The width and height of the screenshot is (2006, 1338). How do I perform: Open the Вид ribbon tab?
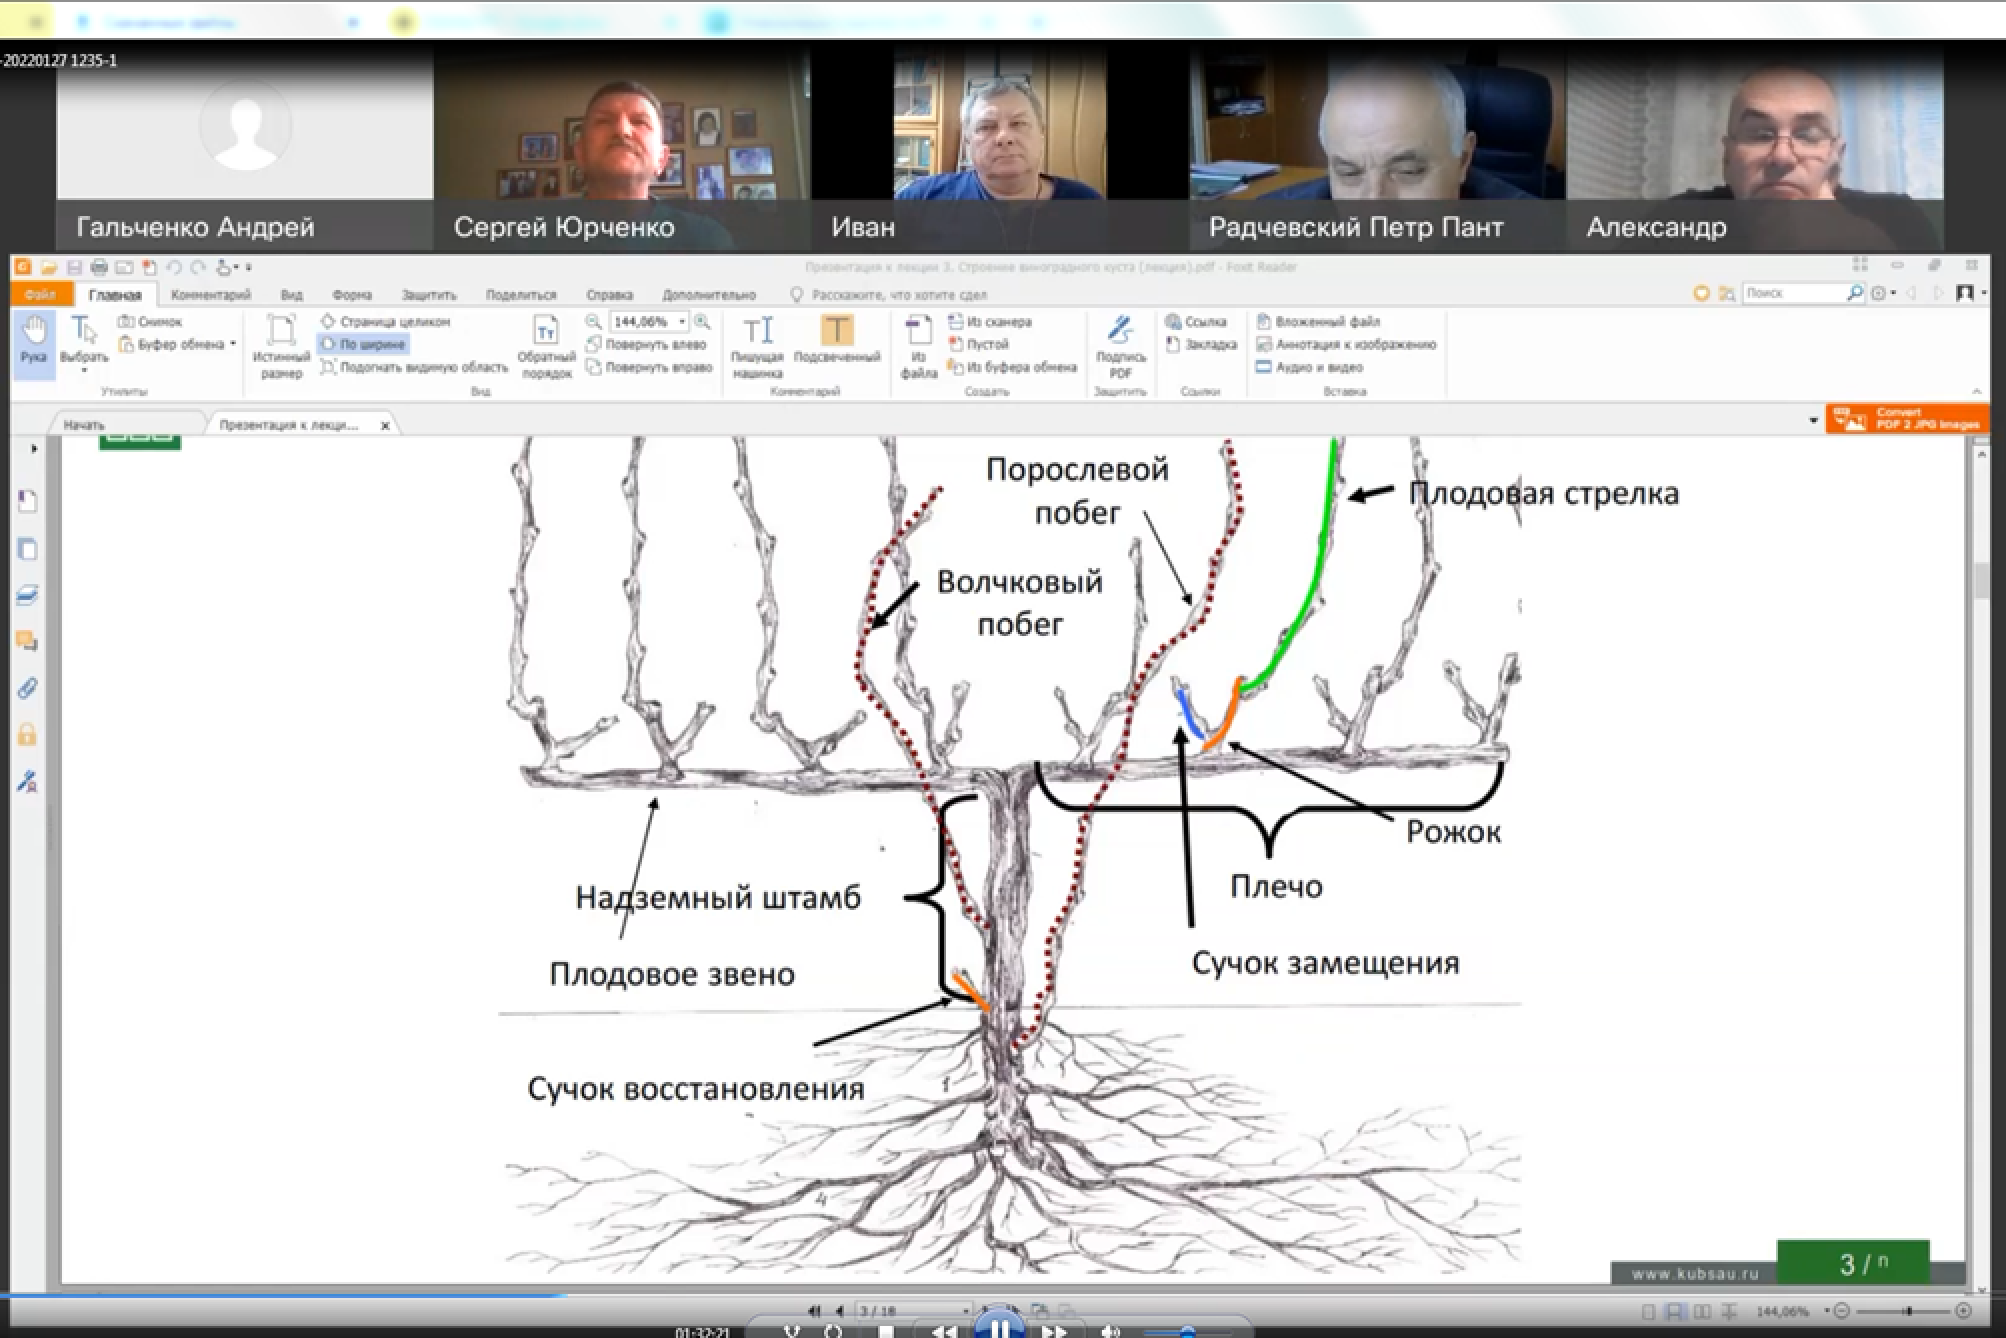291,295
